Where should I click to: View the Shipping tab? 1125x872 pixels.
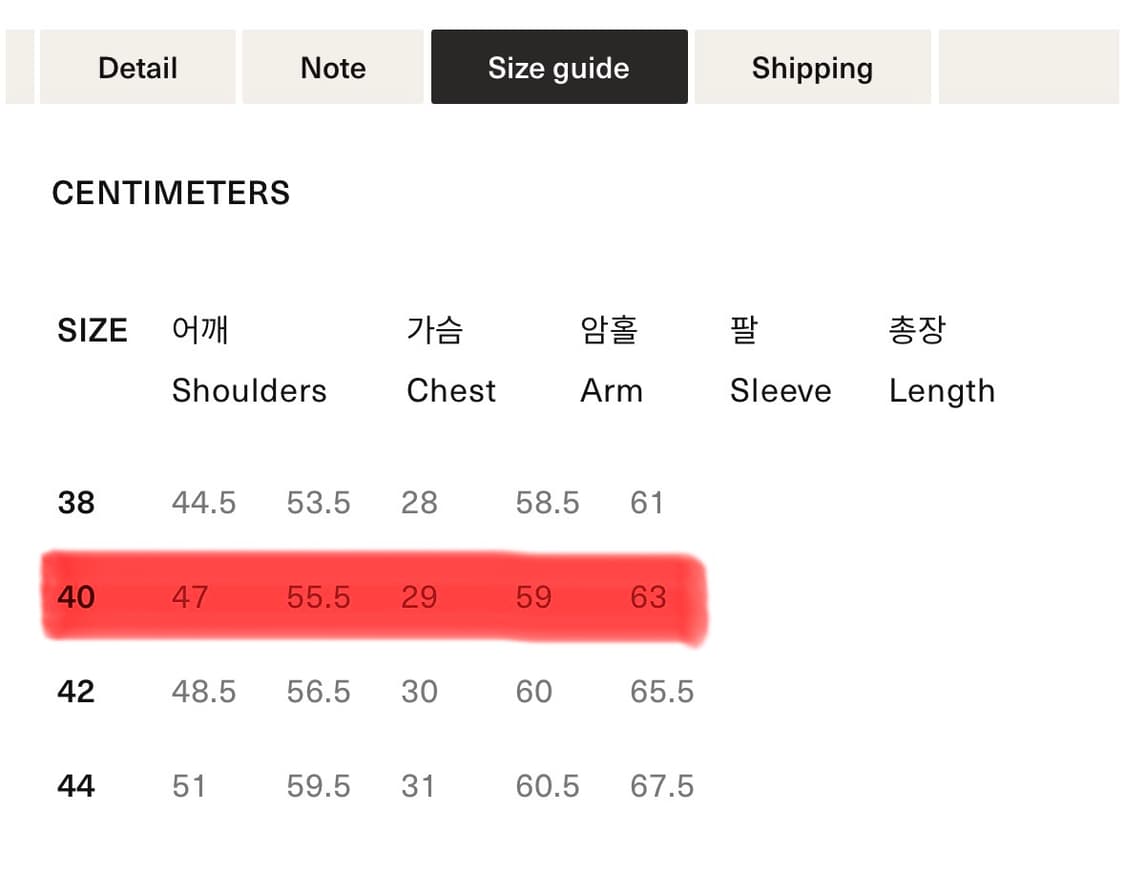tap(812, 67)
